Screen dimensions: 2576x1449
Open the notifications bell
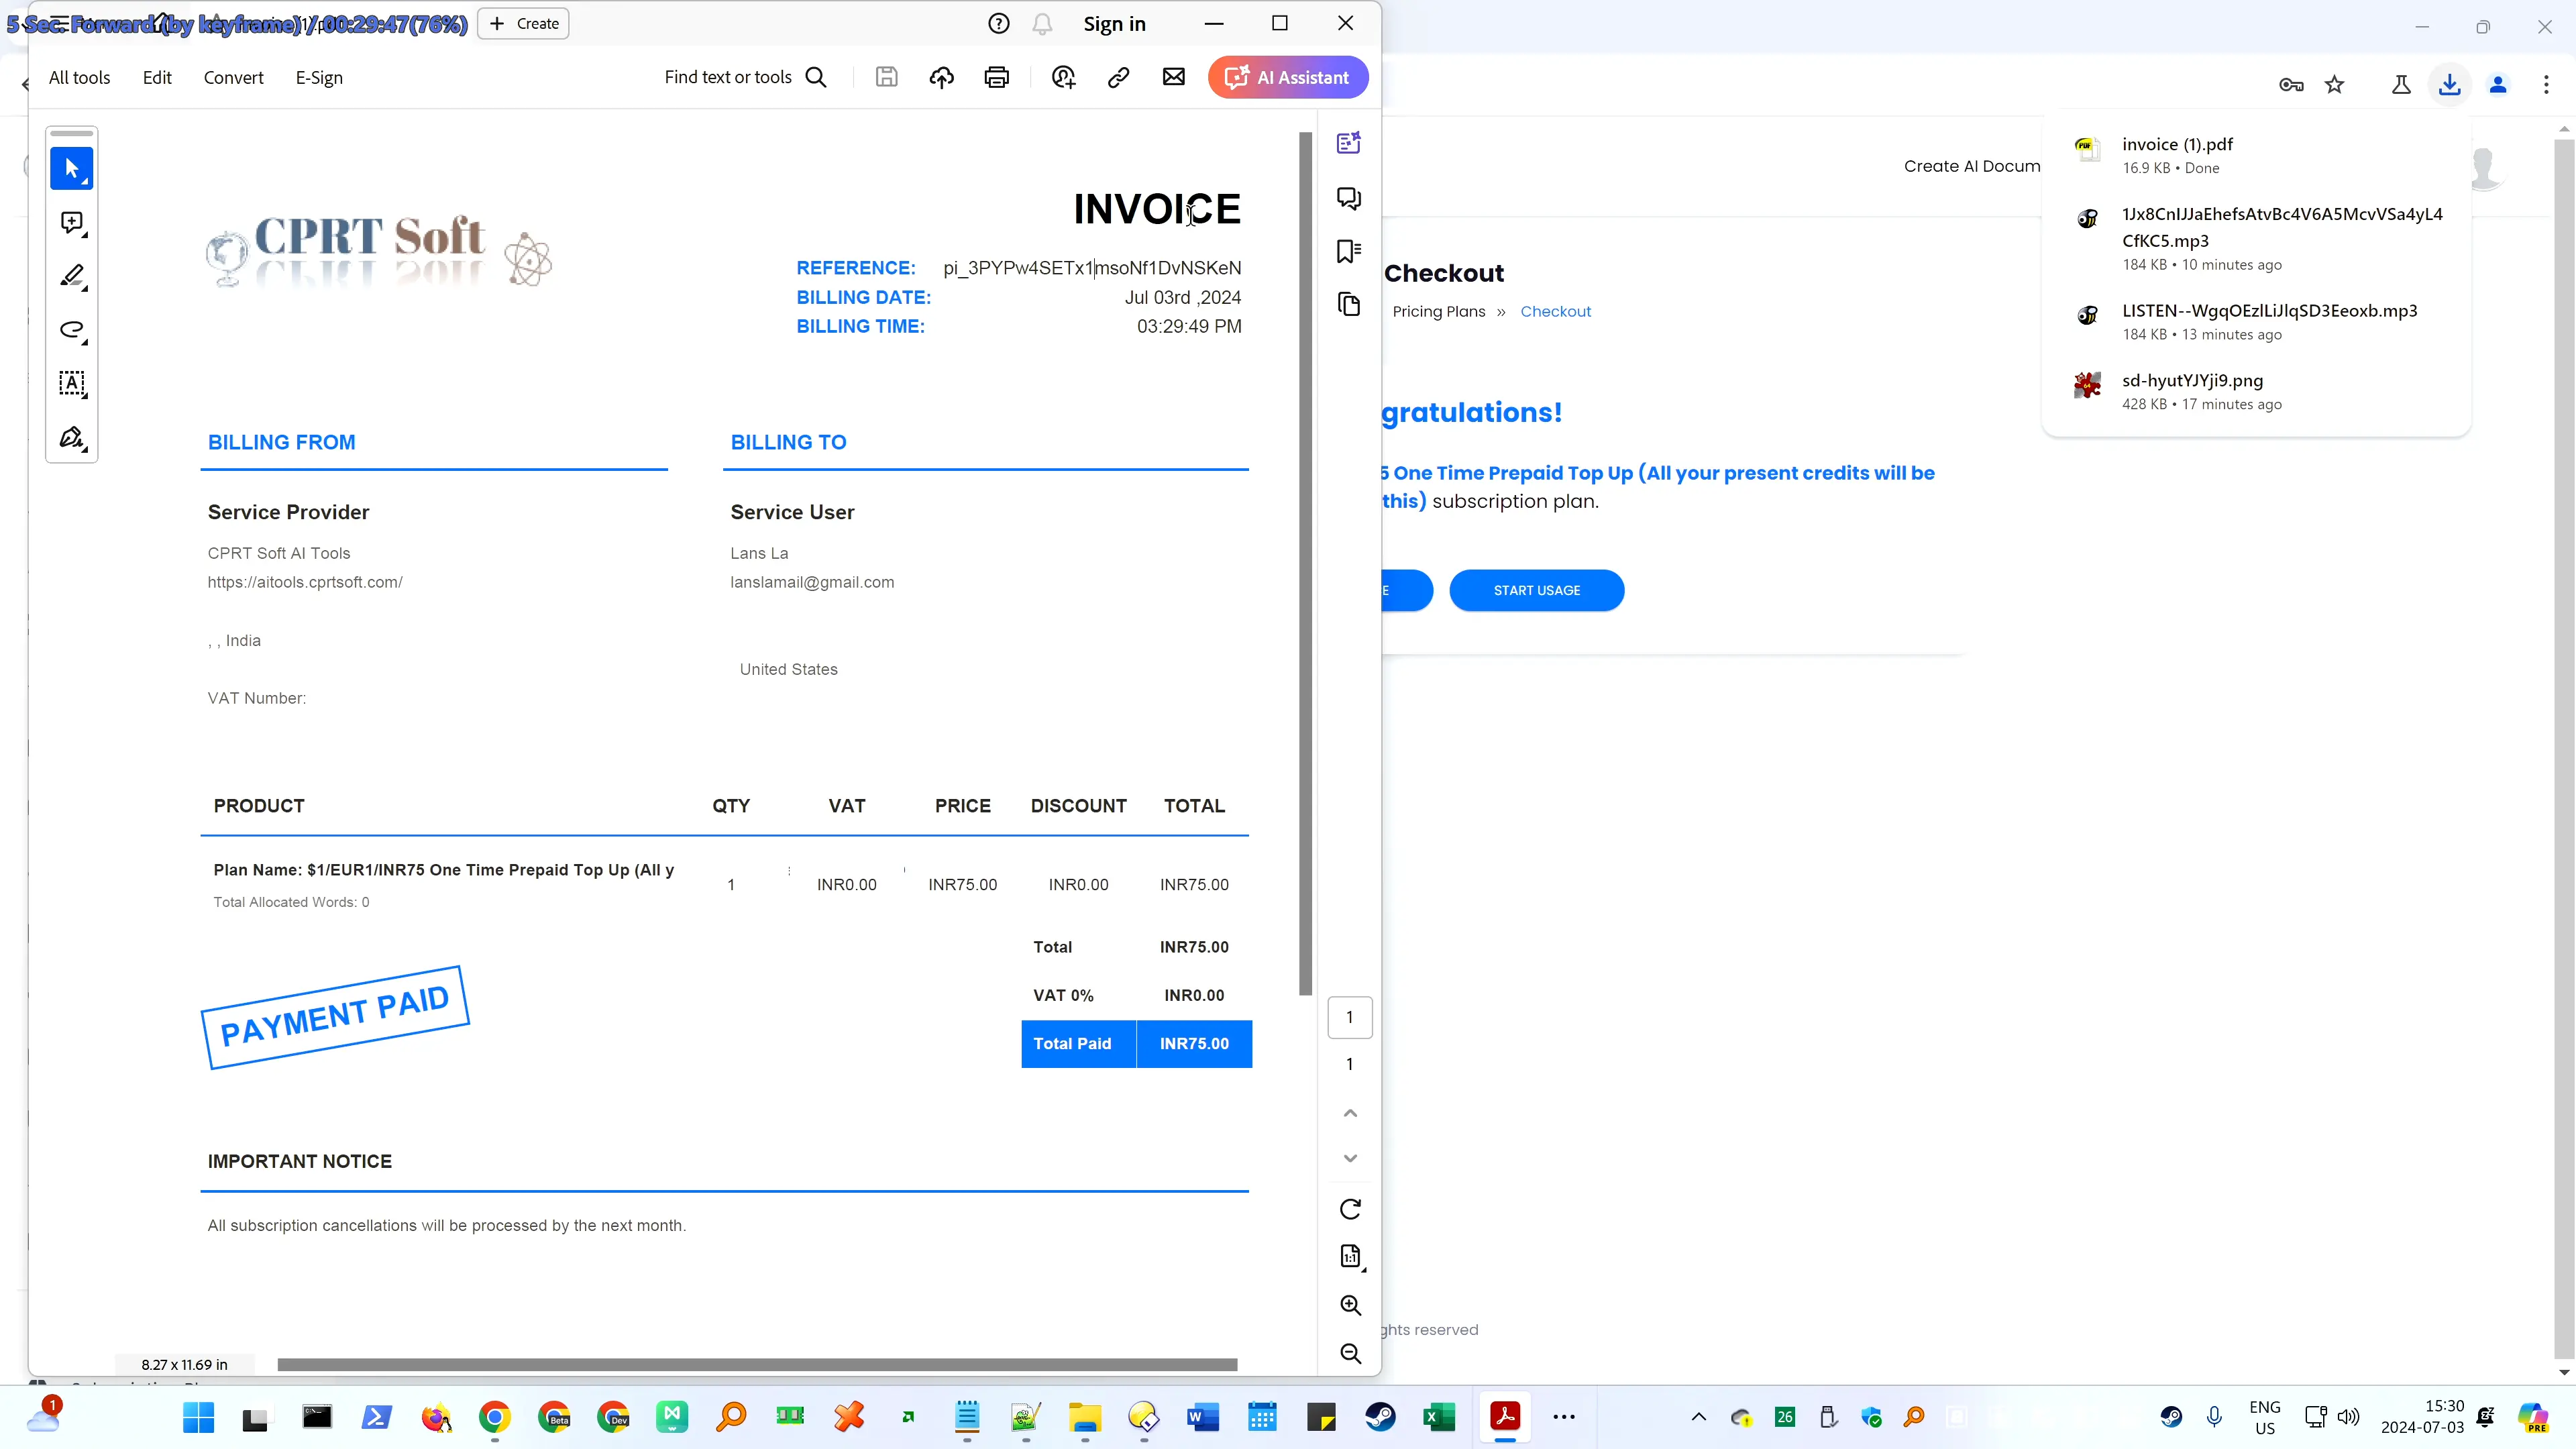coord(1042,23)
